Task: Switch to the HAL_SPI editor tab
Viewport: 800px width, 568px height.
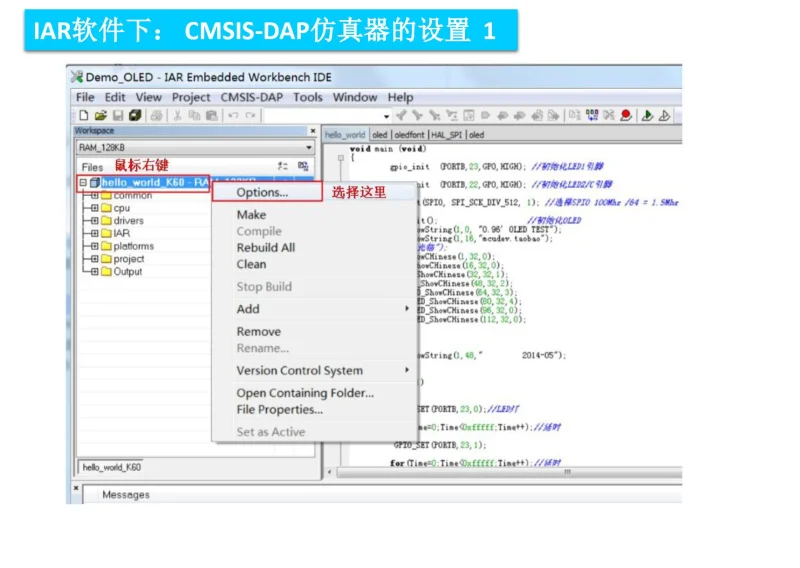Action: (x=446, y=135)
